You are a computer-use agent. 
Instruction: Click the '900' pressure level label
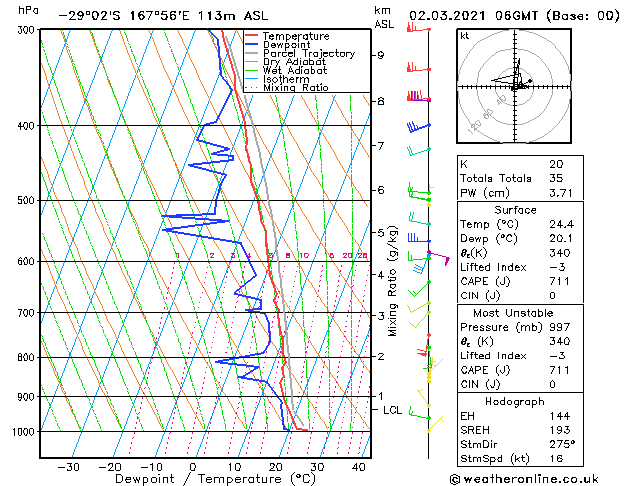(x=28, y=397)
